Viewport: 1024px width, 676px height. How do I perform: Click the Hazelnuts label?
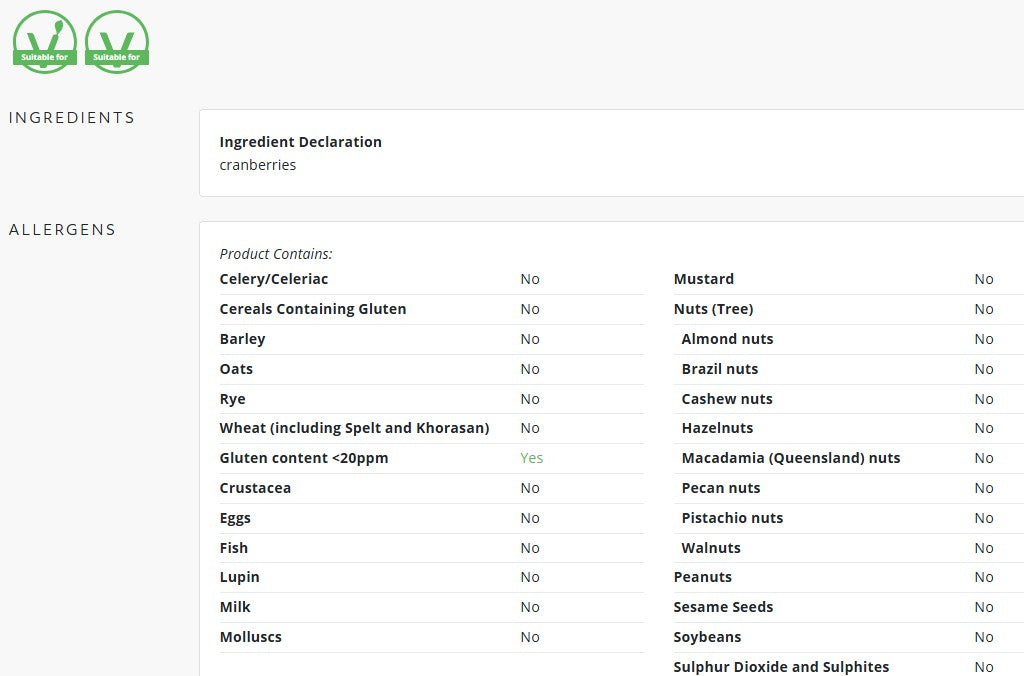pos(717,428)
